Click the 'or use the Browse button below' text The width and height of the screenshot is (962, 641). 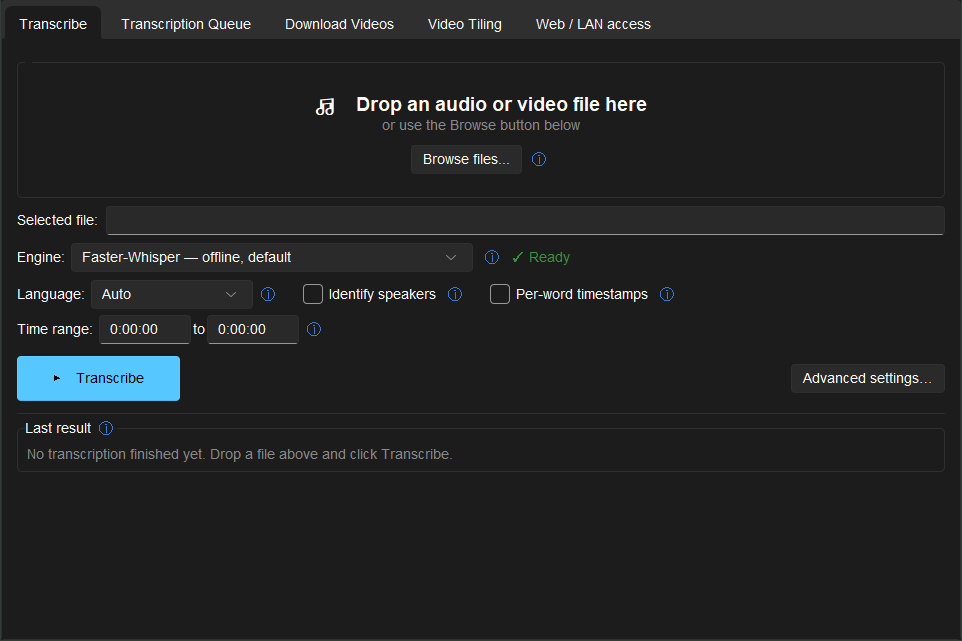(481, 125)
